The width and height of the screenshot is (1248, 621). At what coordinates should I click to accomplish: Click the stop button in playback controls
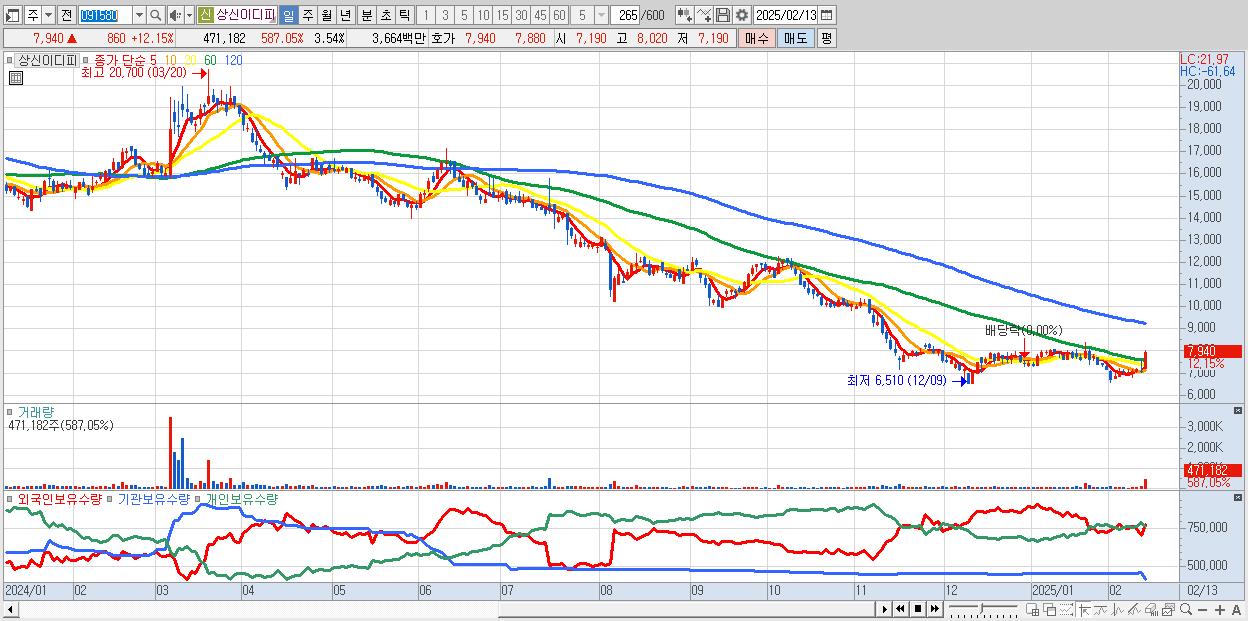[x=918, y=608]
